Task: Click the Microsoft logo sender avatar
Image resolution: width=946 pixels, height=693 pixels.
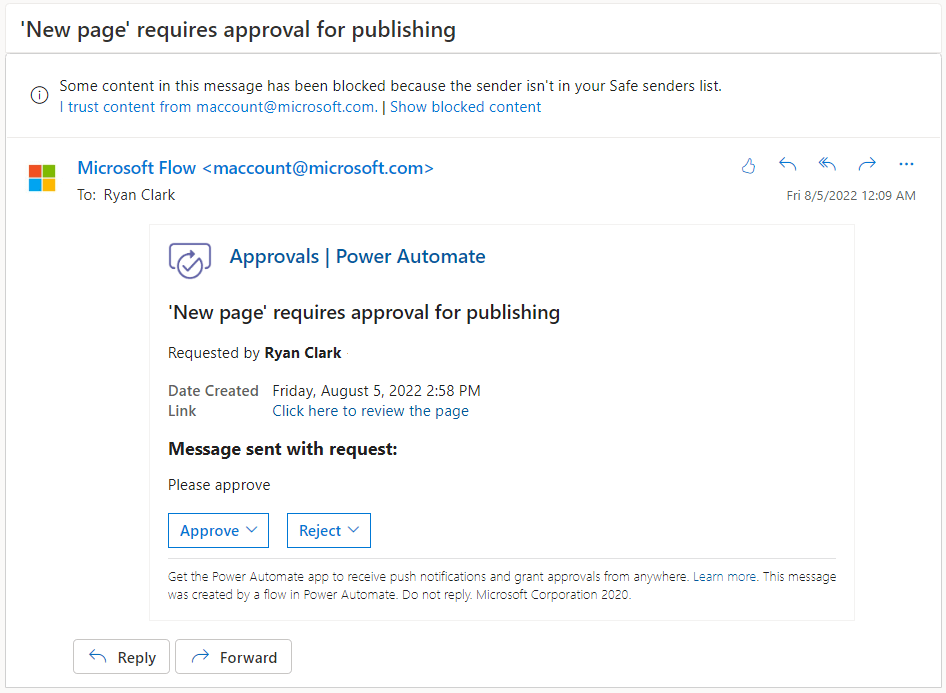Action: coord(42,178)
